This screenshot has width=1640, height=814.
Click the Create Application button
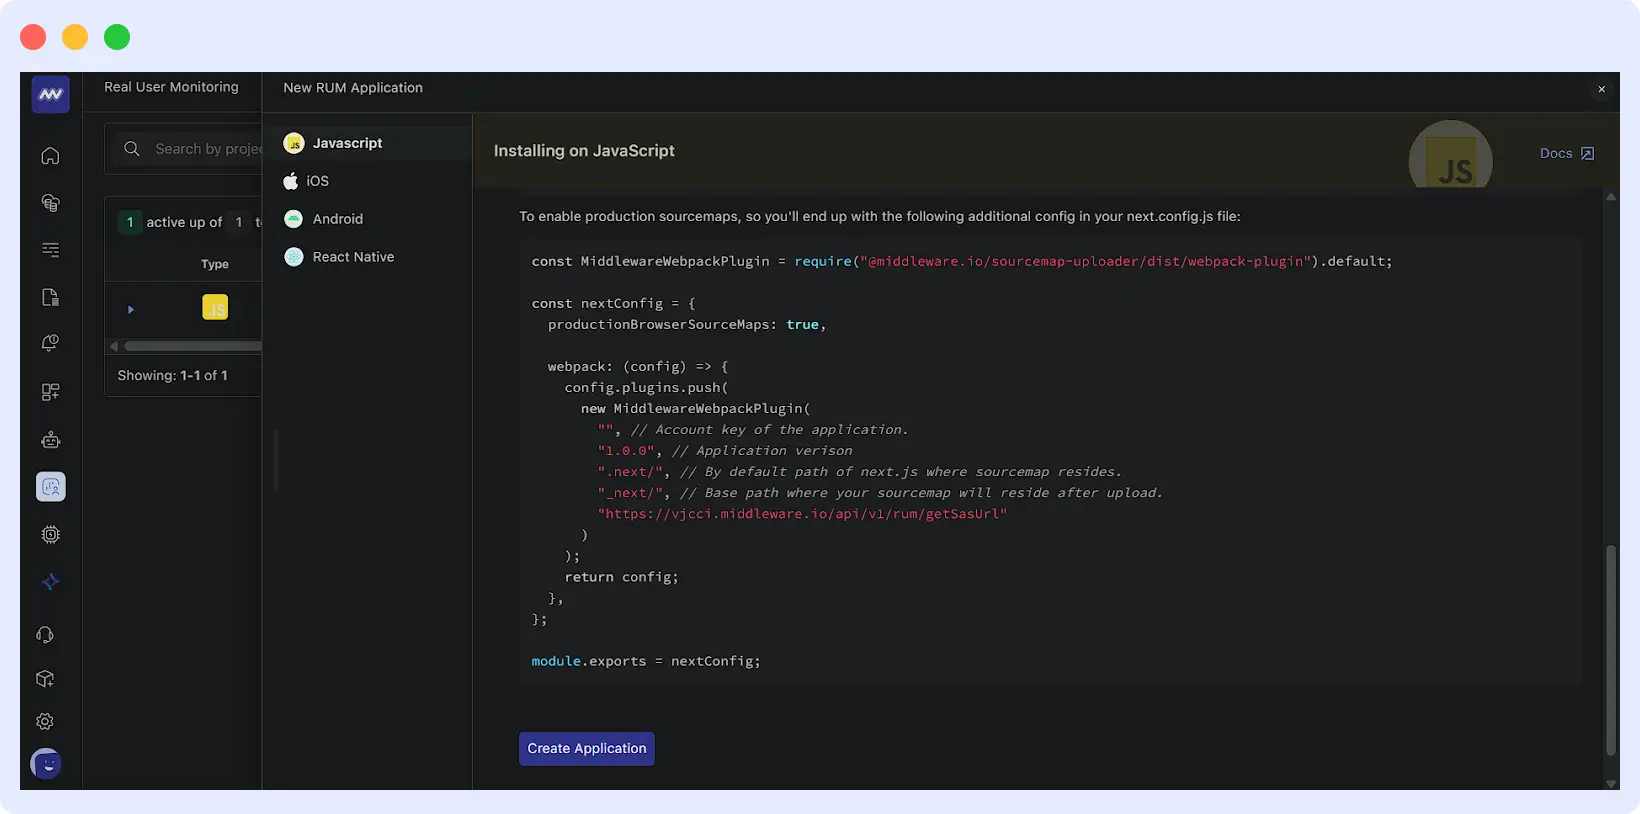pos(587,749)
